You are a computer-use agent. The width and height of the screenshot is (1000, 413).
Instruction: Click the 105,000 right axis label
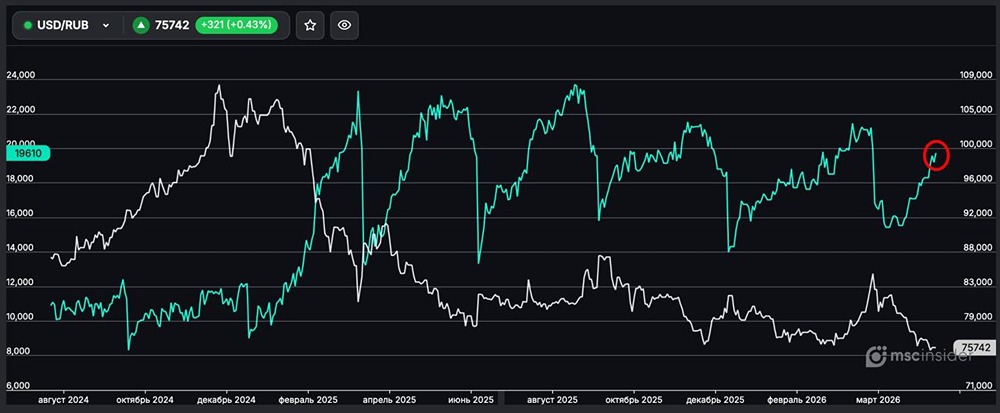[974, 110]
